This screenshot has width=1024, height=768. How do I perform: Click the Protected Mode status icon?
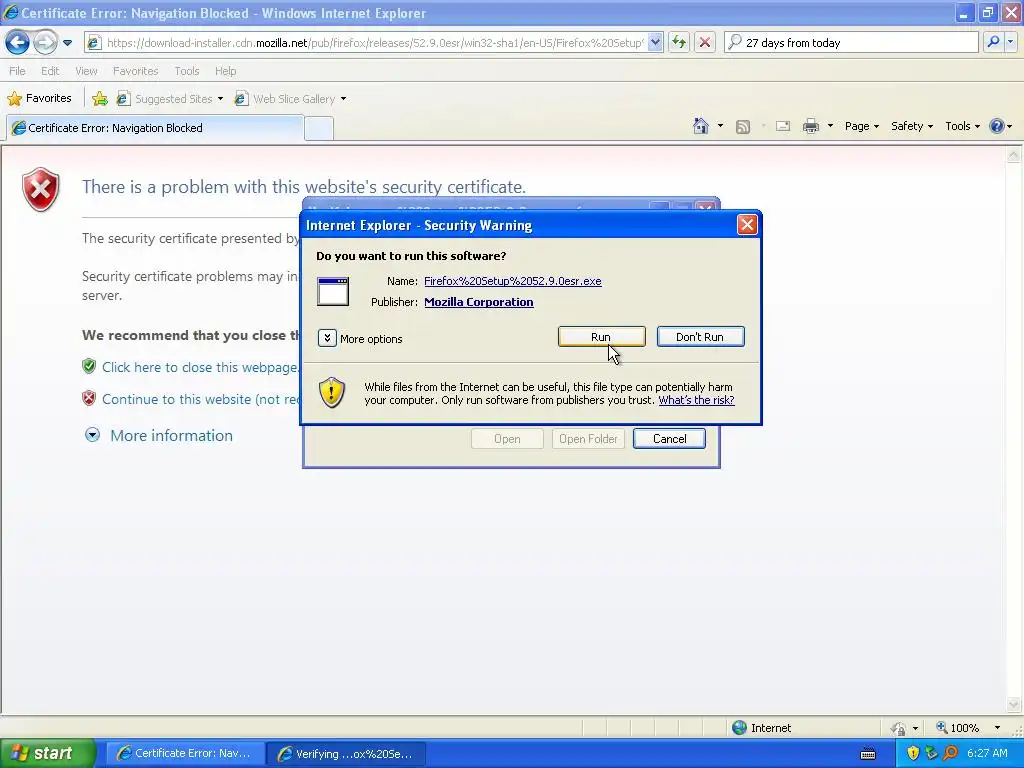click(899, 728)
